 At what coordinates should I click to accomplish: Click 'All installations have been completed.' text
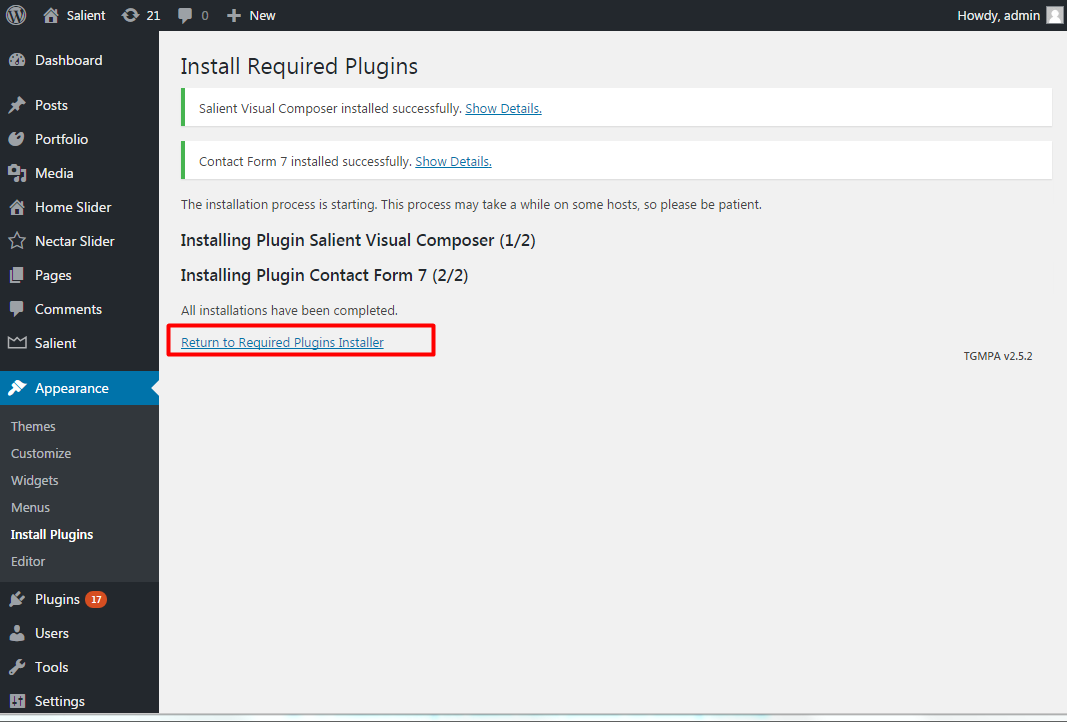(x=289, y=310)
